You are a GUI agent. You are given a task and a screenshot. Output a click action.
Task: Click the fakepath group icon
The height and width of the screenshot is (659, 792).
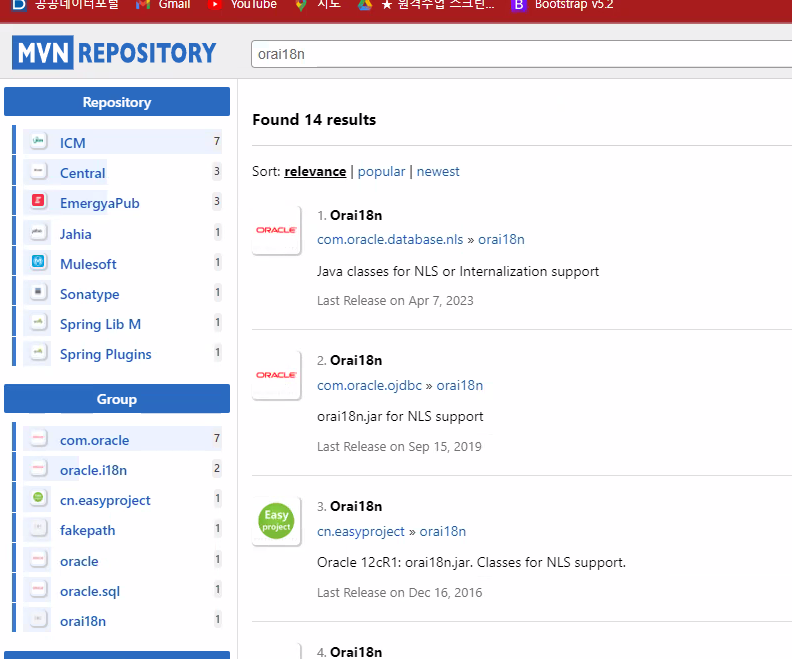click(38, 528)
